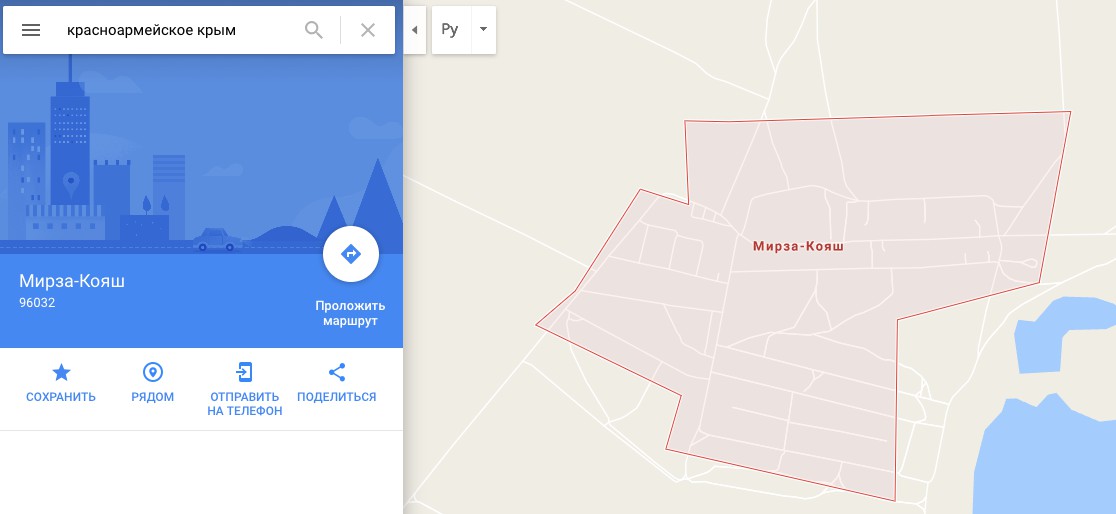Send to phone via Отправить на телефон icon
The height and width of the screenshot is (514, 1116).
[x=244, y=372]
